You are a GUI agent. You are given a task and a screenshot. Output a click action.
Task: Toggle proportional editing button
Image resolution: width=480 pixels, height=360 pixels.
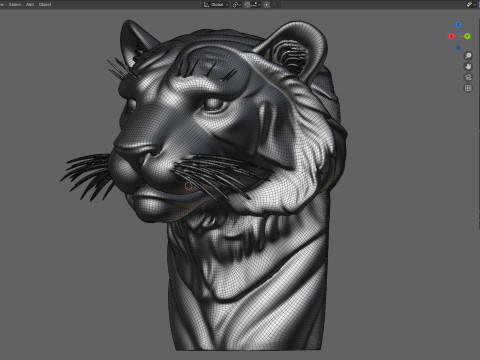267,5
